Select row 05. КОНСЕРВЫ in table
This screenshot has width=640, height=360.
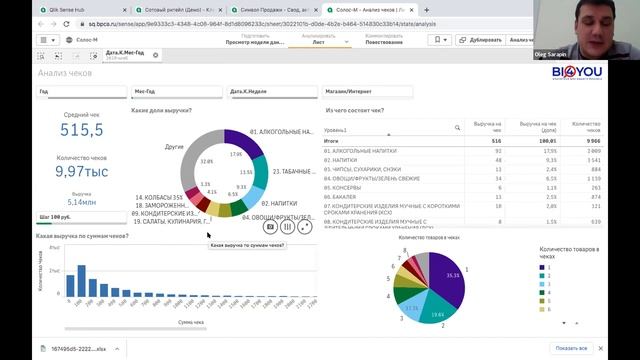[x=342, y=188]
